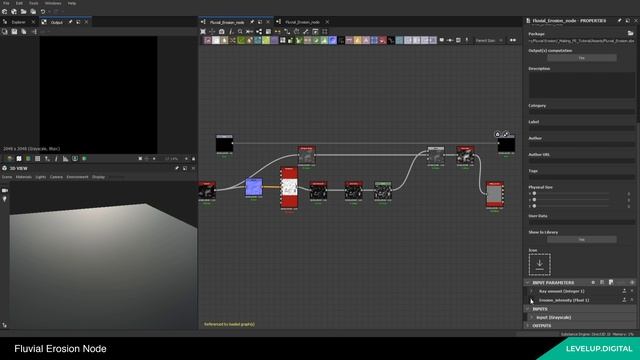Viewport: 640px width, 360px height.
Task: Click the light bulb icon in 3D view sidebar
Action: [5, 199]
